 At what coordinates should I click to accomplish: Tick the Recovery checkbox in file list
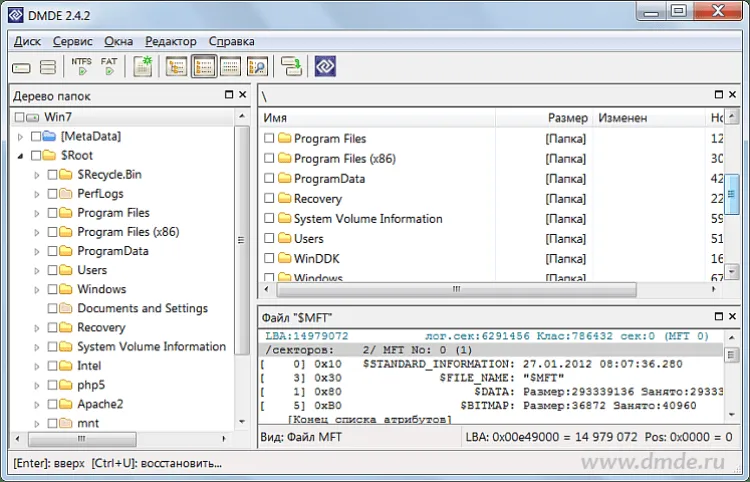(269, 199)
